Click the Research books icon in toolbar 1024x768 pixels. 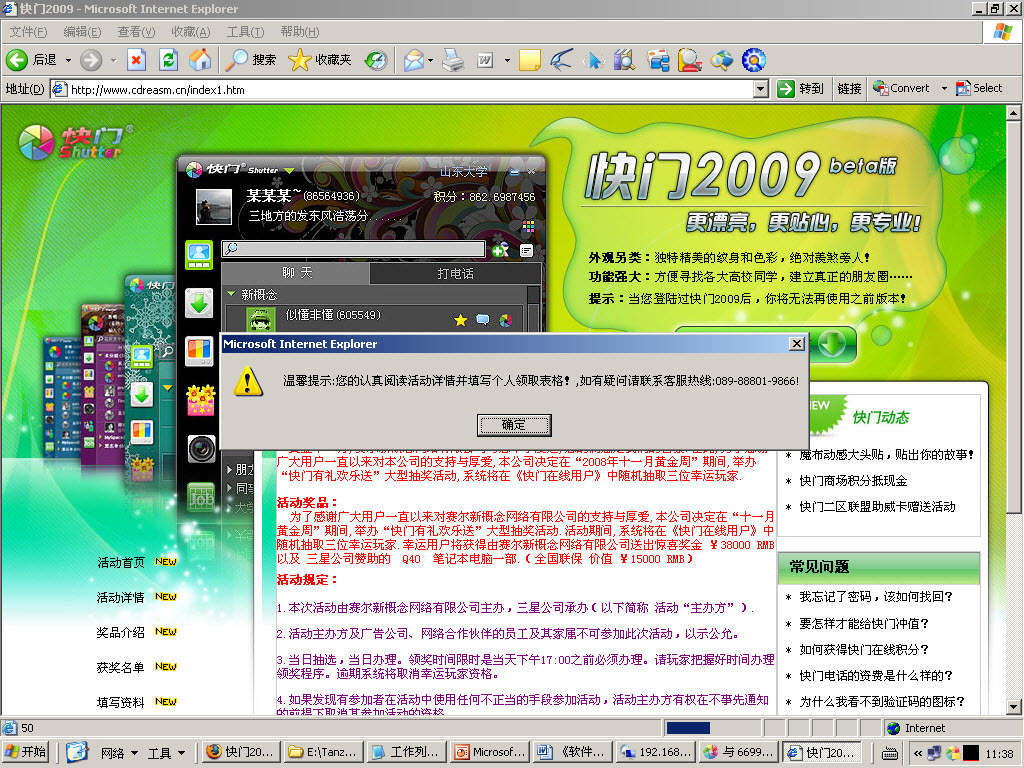(624, 60)
